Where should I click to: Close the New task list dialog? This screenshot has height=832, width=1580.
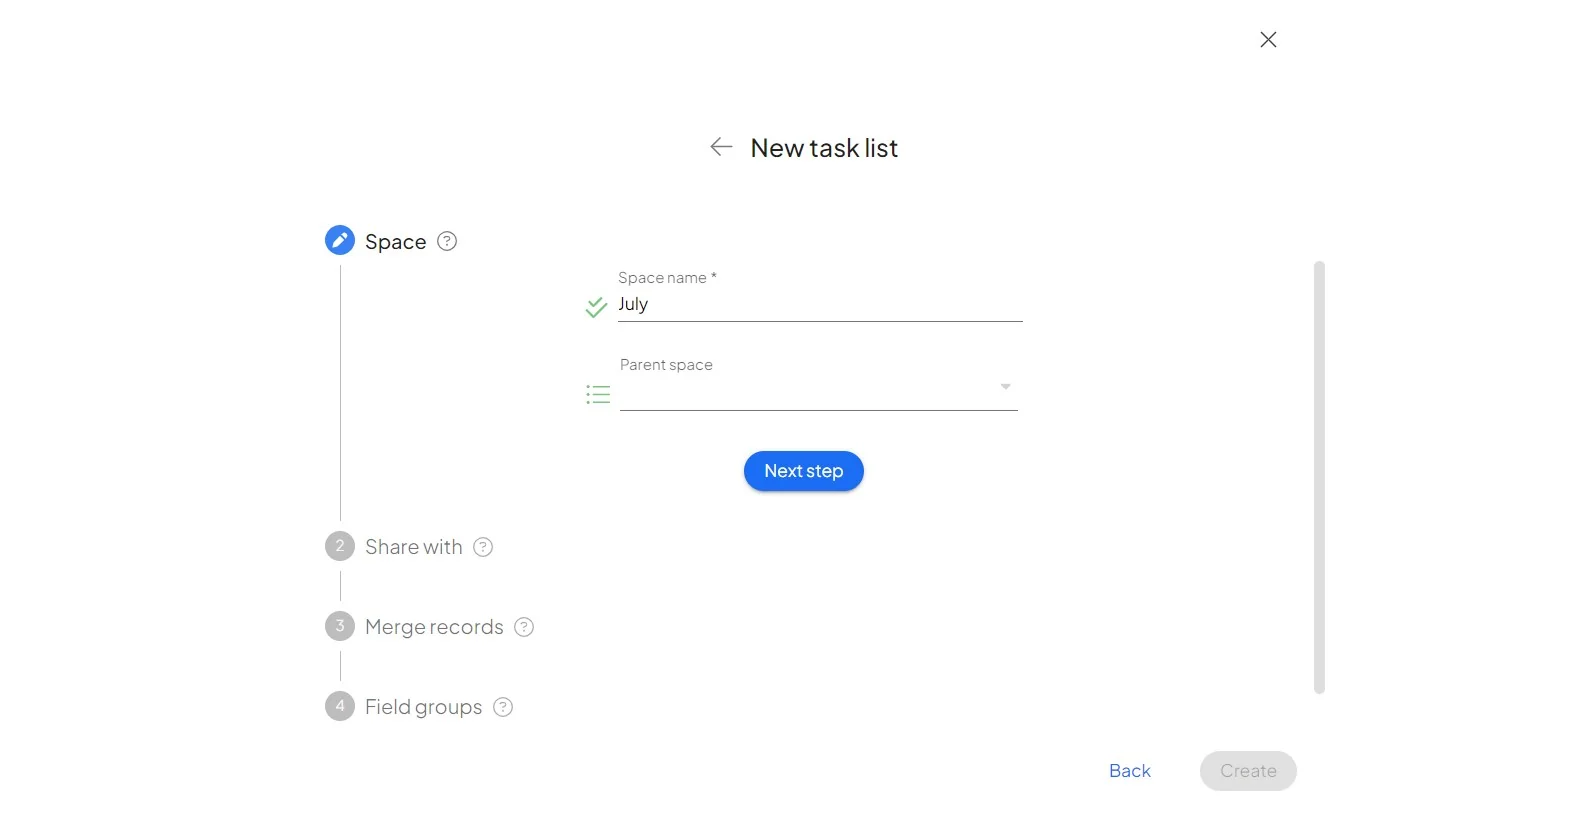(x=1268, y=39)
